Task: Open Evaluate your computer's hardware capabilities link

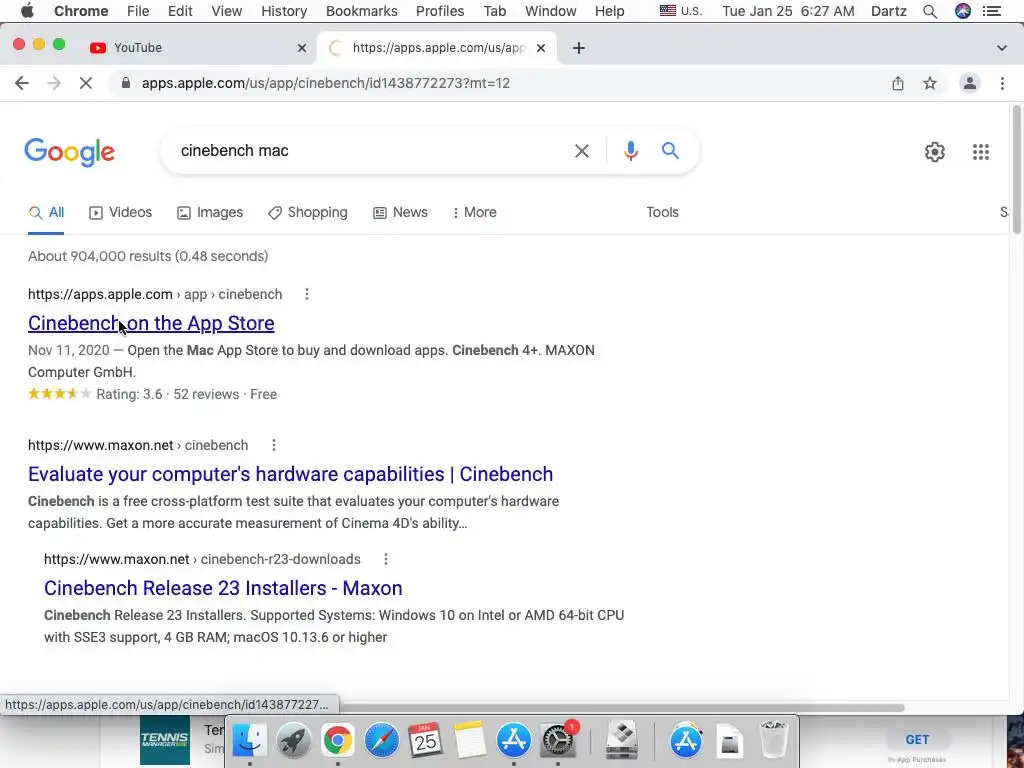Action: point(290,474)
